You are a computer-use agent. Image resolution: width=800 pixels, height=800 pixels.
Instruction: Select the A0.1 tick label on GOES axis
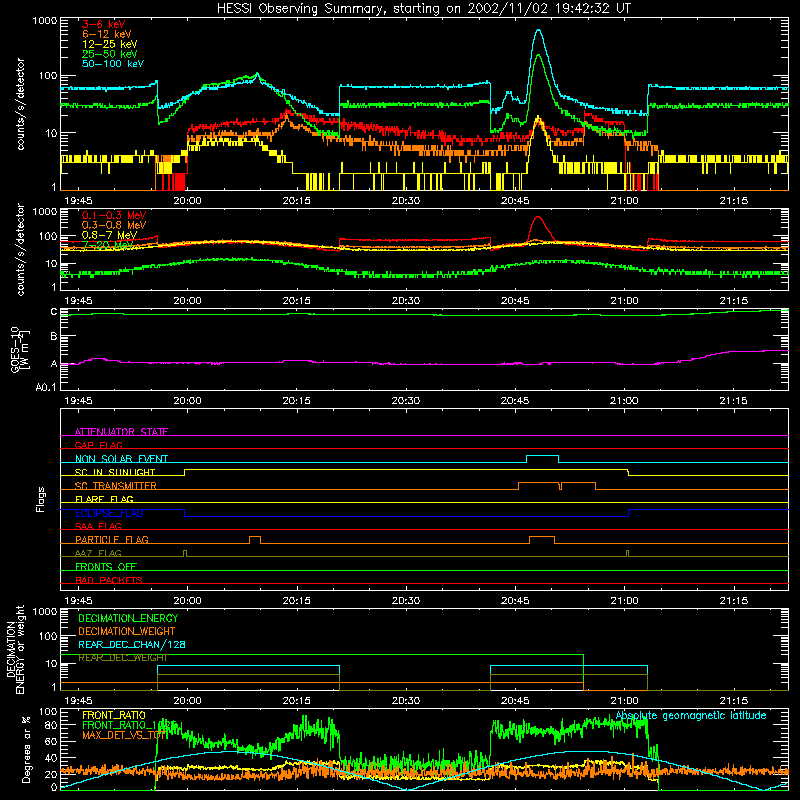(45, 388)
